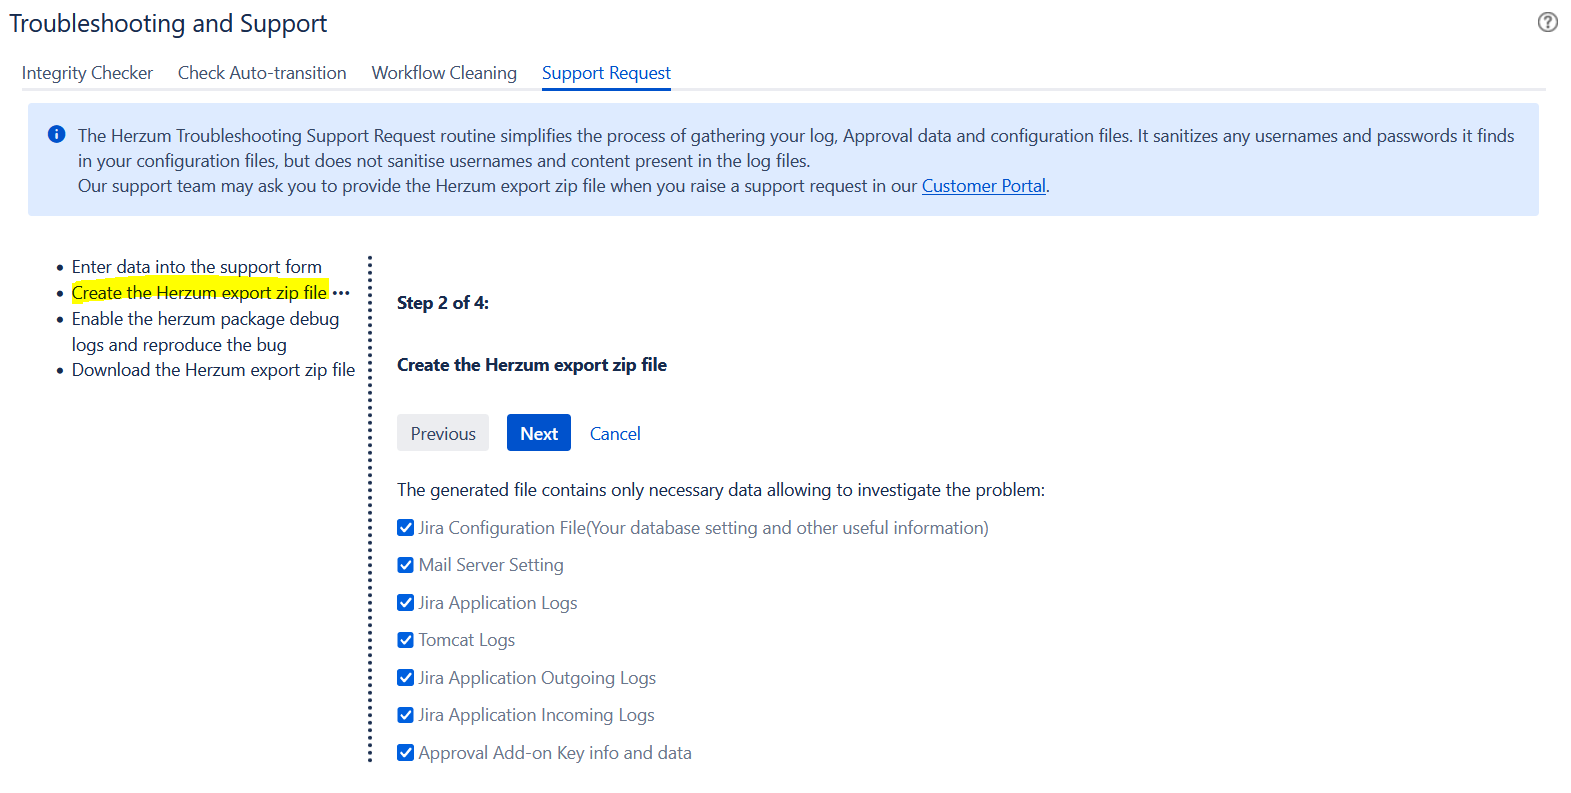The height and width of the screenshot is (793, 1571).
Task: Toggle Jira Application Outgoing Logs checkbox
Action: click(x=406, y=678)
